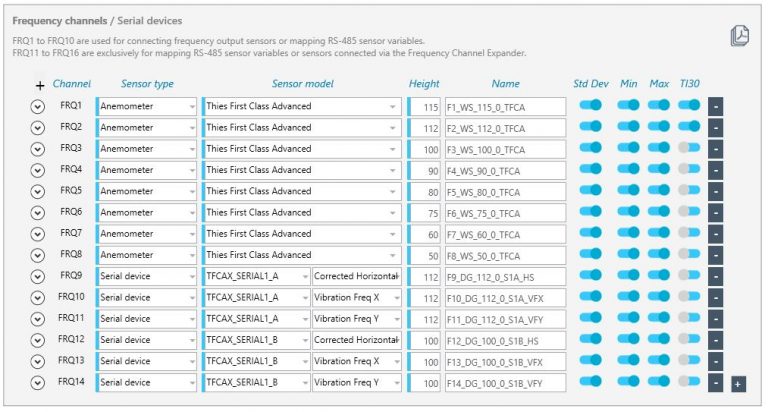Disable Std Dev toggle for FRQ6
This screenshot has height=412, width=768.
coord(591,212)
